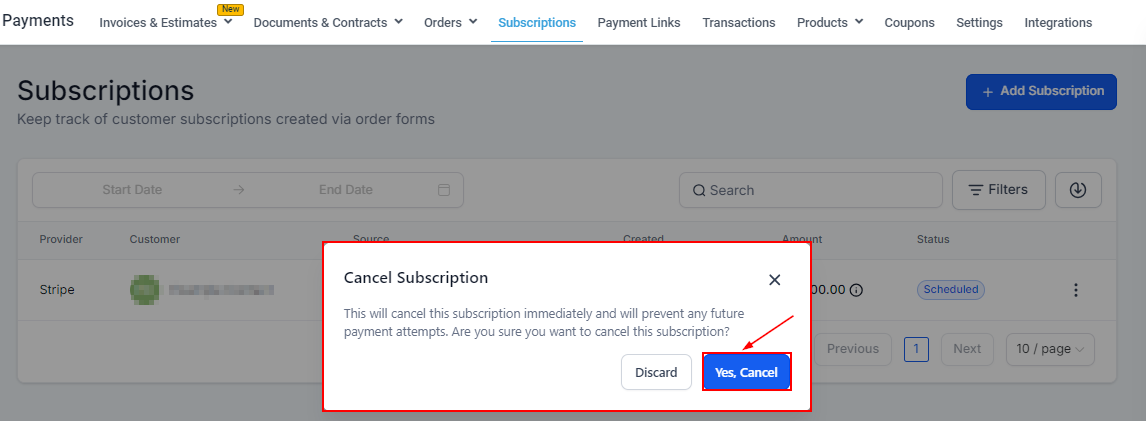Open the Filters panel
This screenshot has width=1146, height=421.
click(998, 190)
